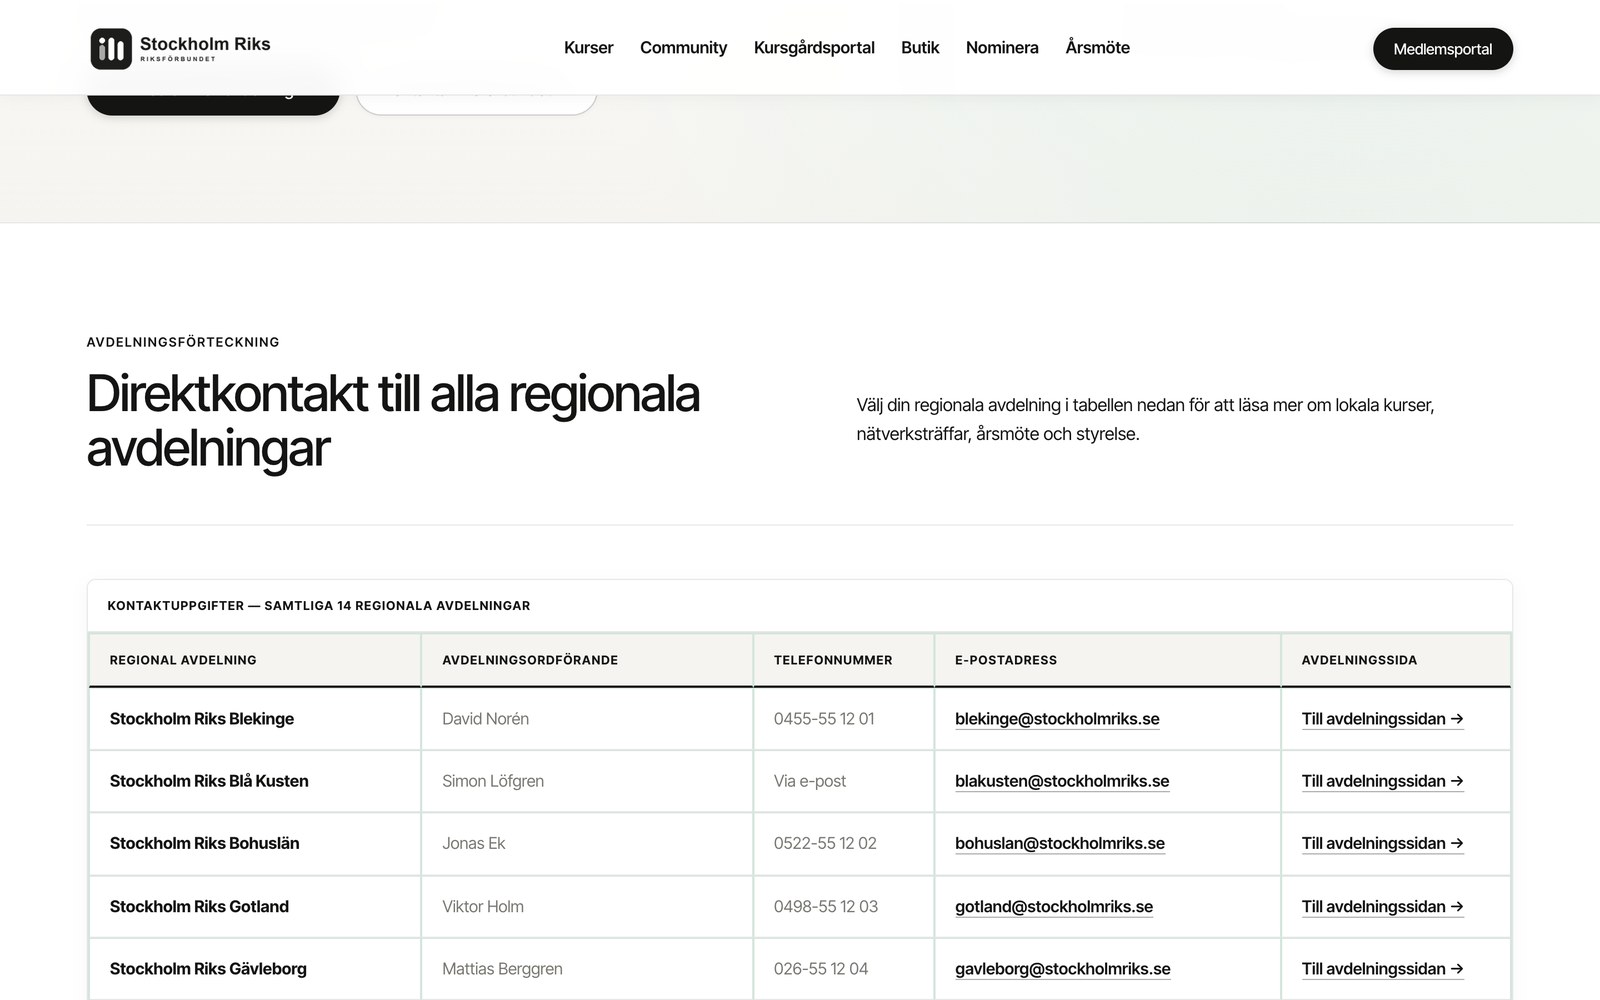Click the Stockholm Riks logo icon
The width and height of the screenshot is (1600, 1000).
111,48
